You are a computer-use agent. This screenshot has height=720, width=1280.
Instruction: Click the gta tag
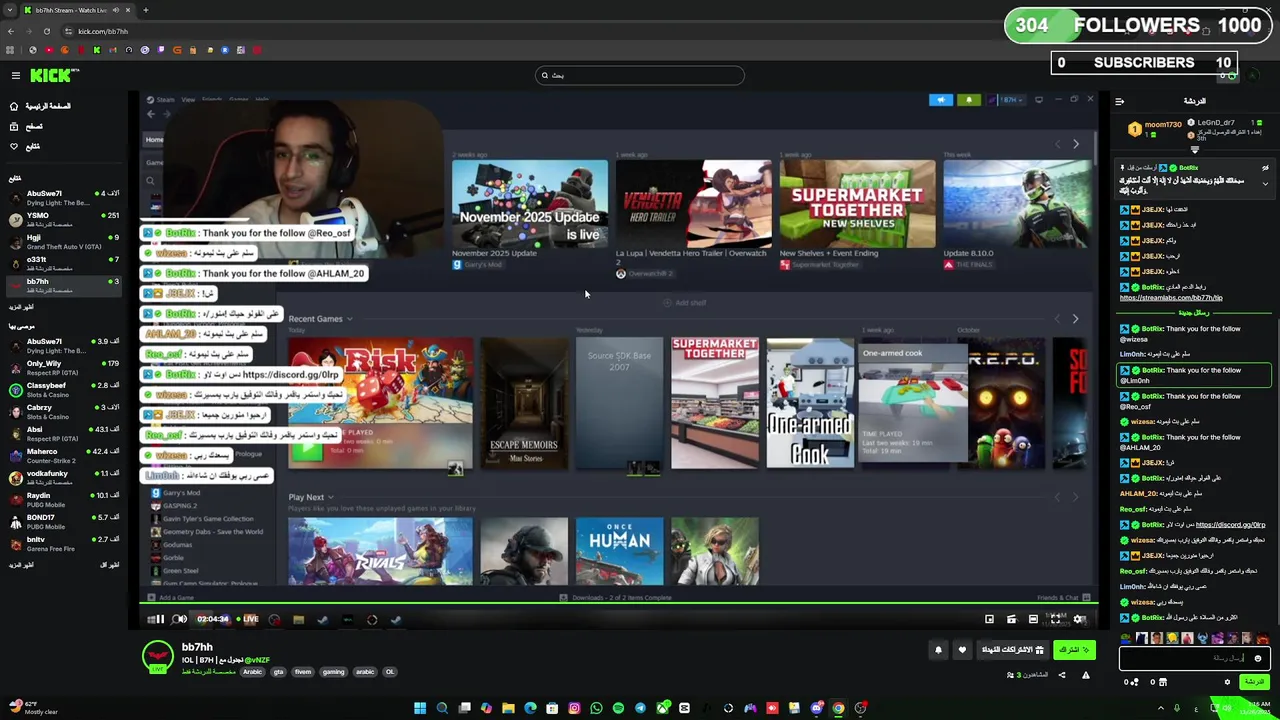[x=278, y=672]
